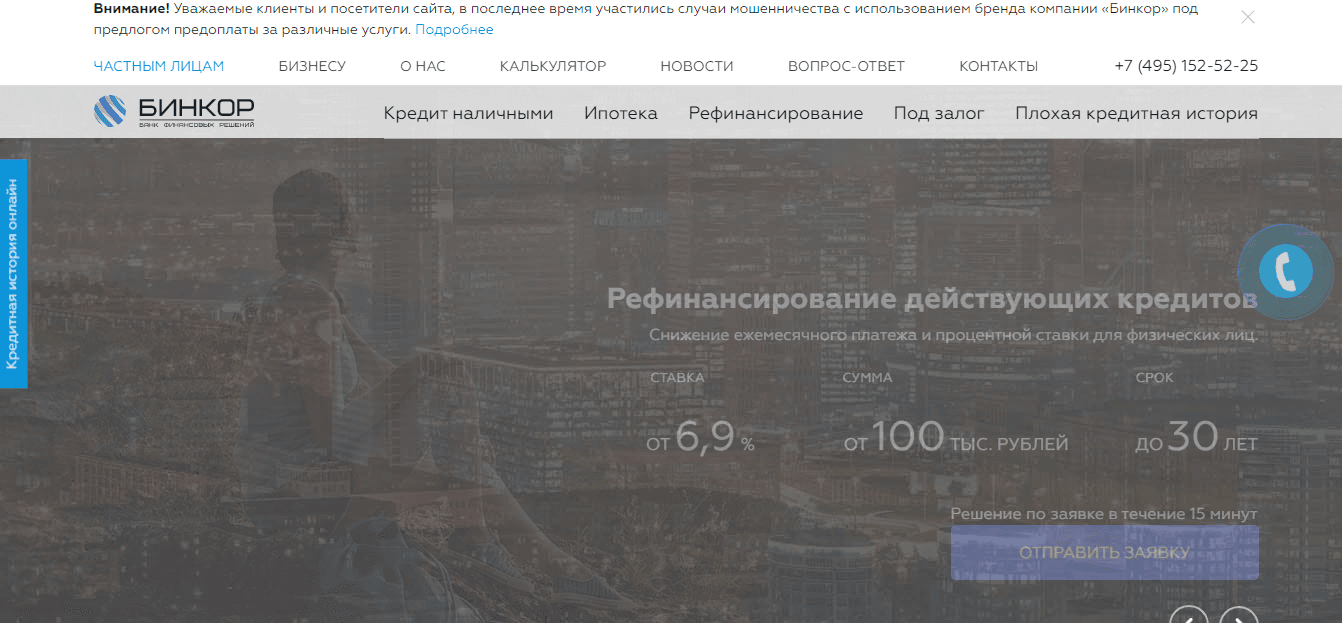Click the blue phone callback icon

1285,271
